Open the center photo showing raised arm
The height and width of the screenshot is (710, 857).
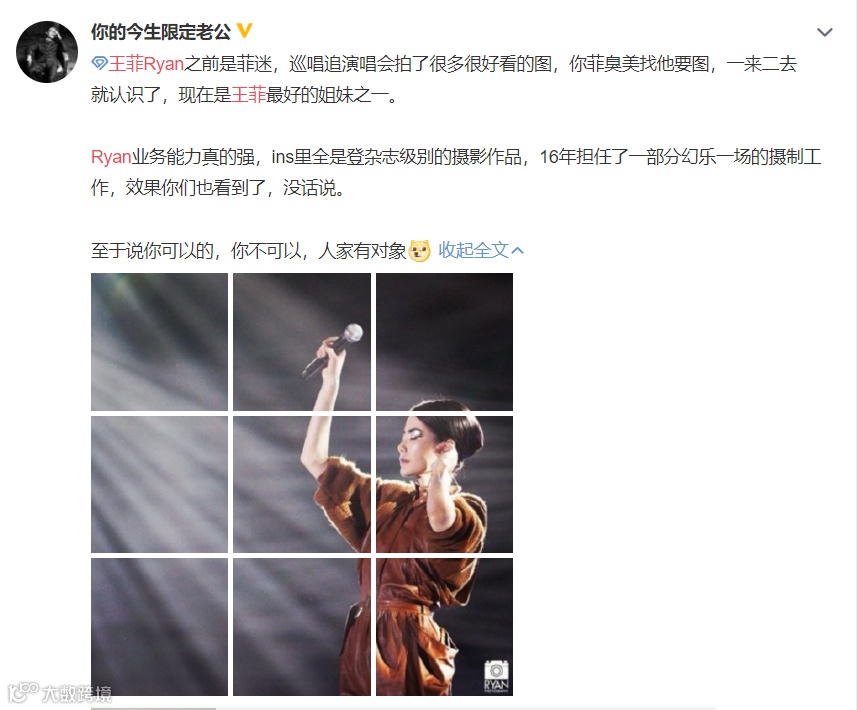click(302, 485)
